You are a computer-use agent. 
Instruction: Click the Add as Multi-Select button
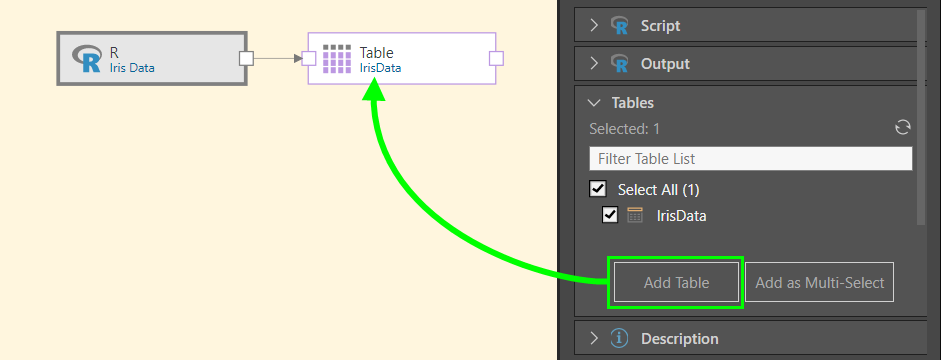[820, 283]
